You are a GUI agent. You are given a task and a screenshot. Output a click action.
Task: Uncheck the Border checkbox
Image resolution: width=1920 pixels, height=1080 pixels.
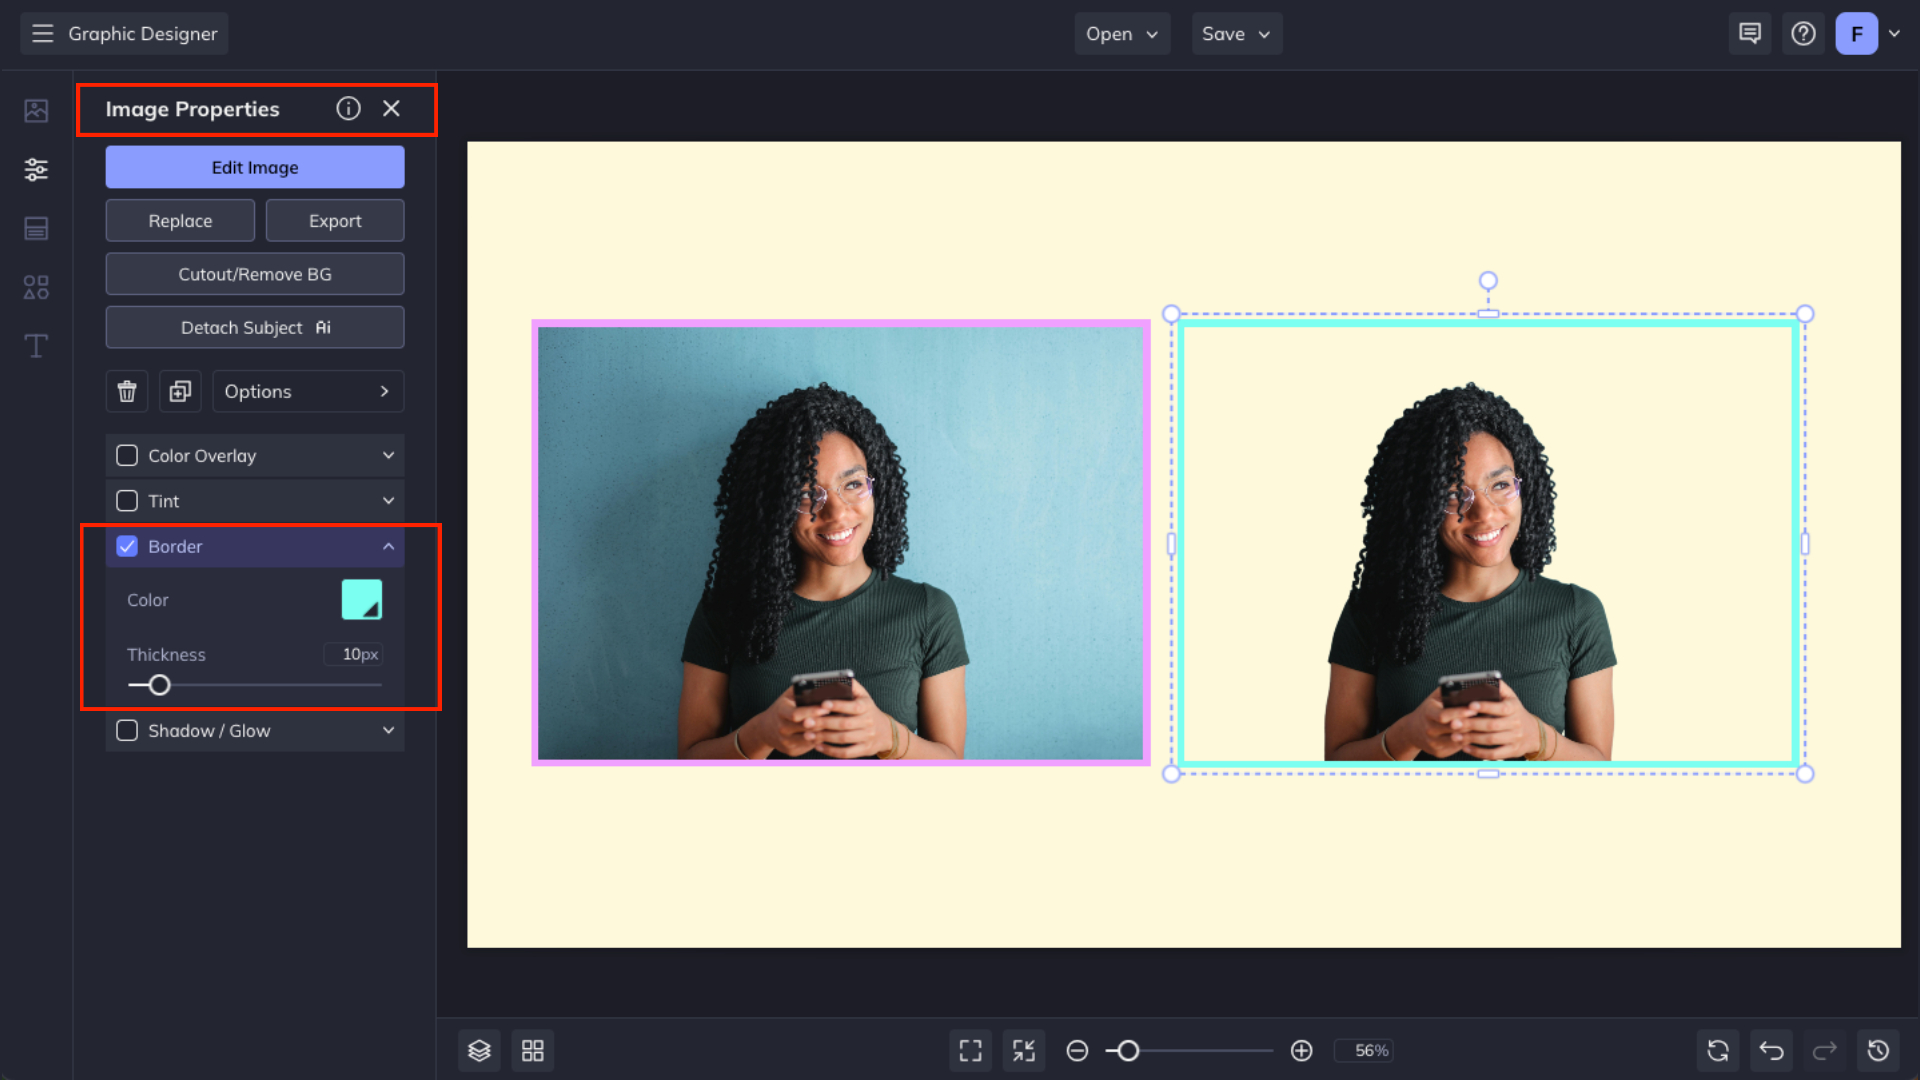[127, 546]
